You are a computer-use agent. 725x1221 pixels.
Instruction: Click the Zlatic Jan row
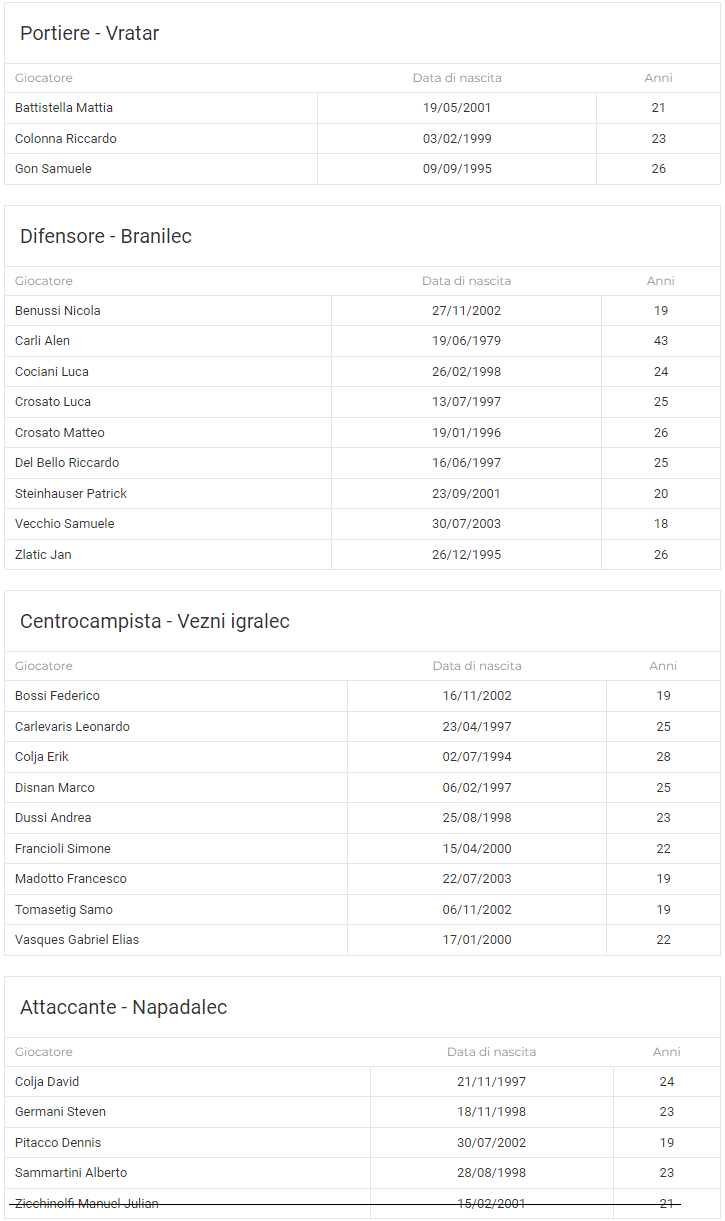(362, 555)
